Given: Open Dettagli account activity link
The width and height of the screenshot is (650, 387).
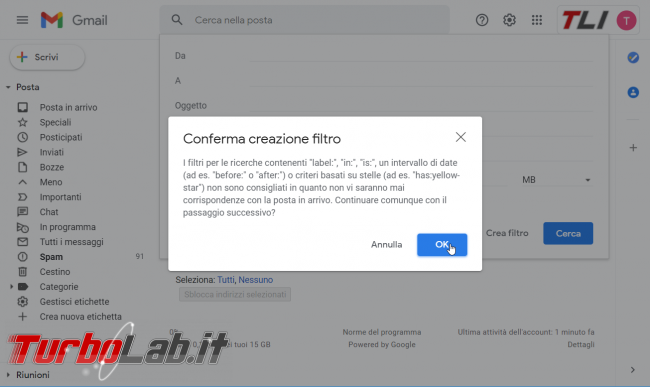Looking at the screenshot, I should point(581,344).
